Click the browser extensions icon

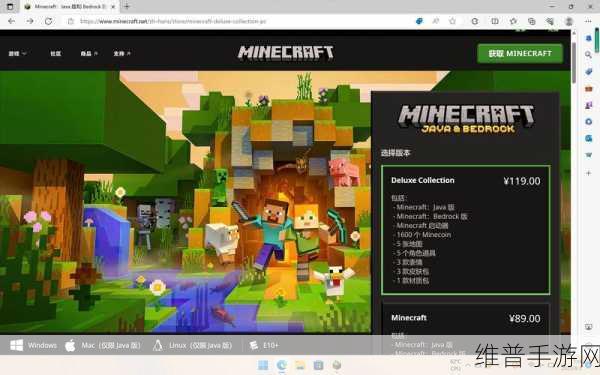(475, 21)
